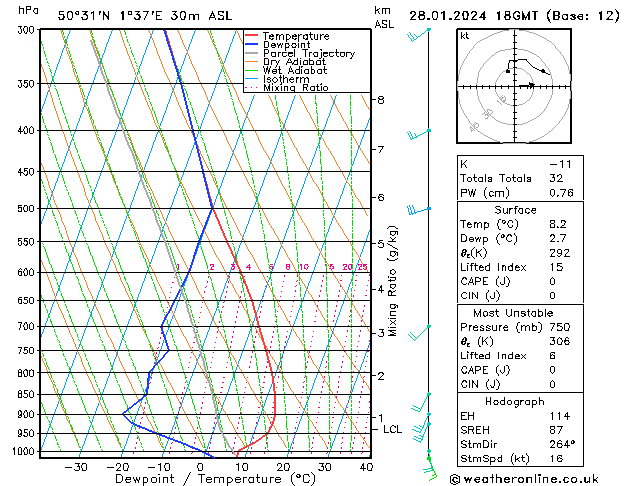Click the wind barb at 700 hPa
The image size is (629, 486).
(419, 333)
